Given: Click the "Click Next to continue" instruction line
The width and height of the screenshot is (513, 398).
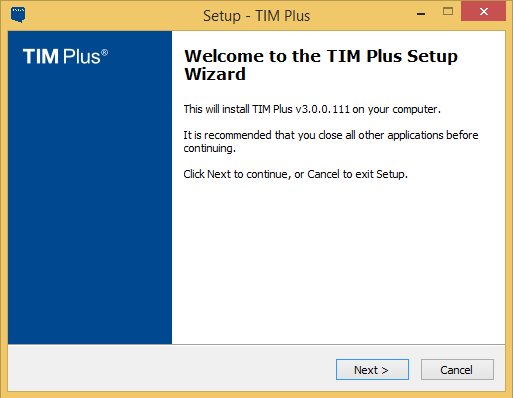Looking at the screenshot, I should pos(296,174).
